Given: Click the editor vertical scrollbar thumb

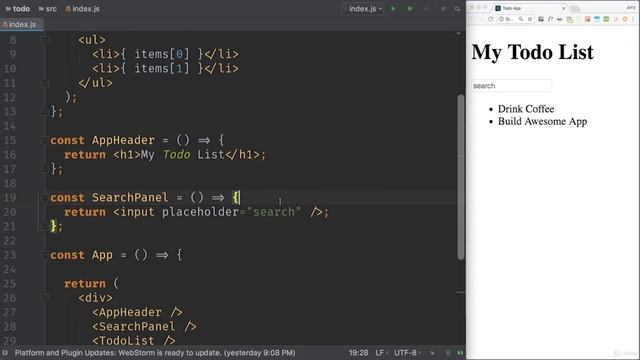Looking at the screenshot, I should (461, 177).
